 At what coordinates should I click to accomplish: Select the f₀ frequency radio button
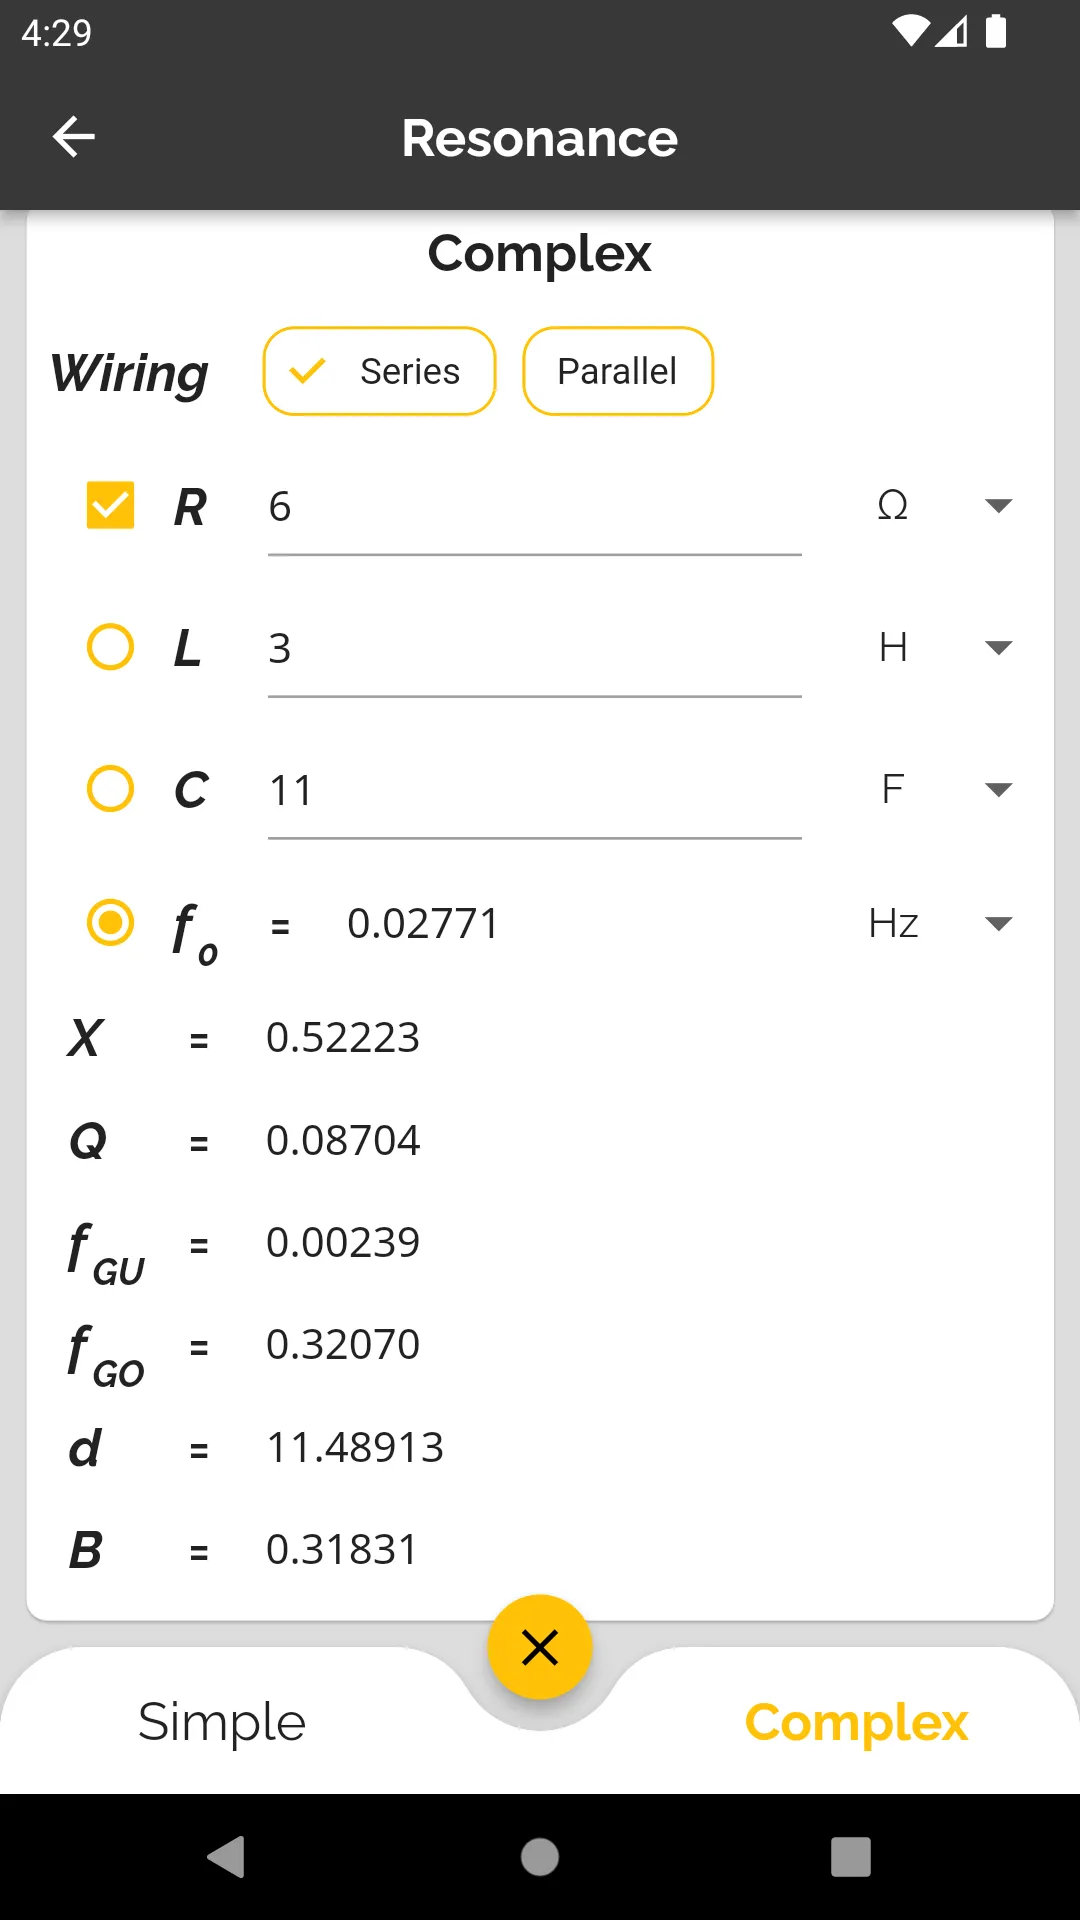coord(110,922)
